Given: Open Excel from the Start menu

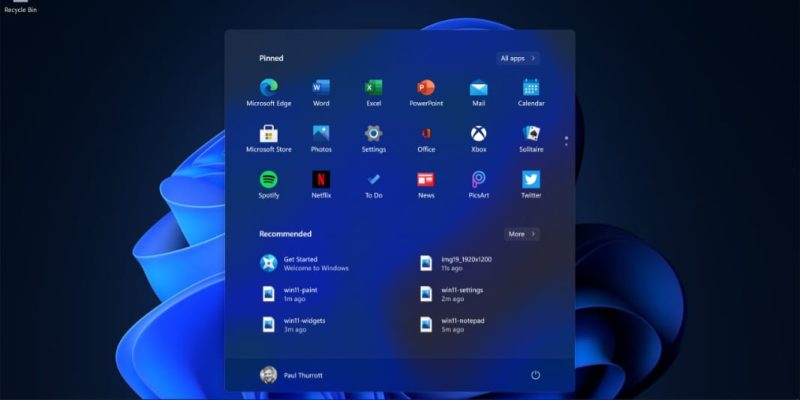Looking at the screenshot, I should pos(374,88).
